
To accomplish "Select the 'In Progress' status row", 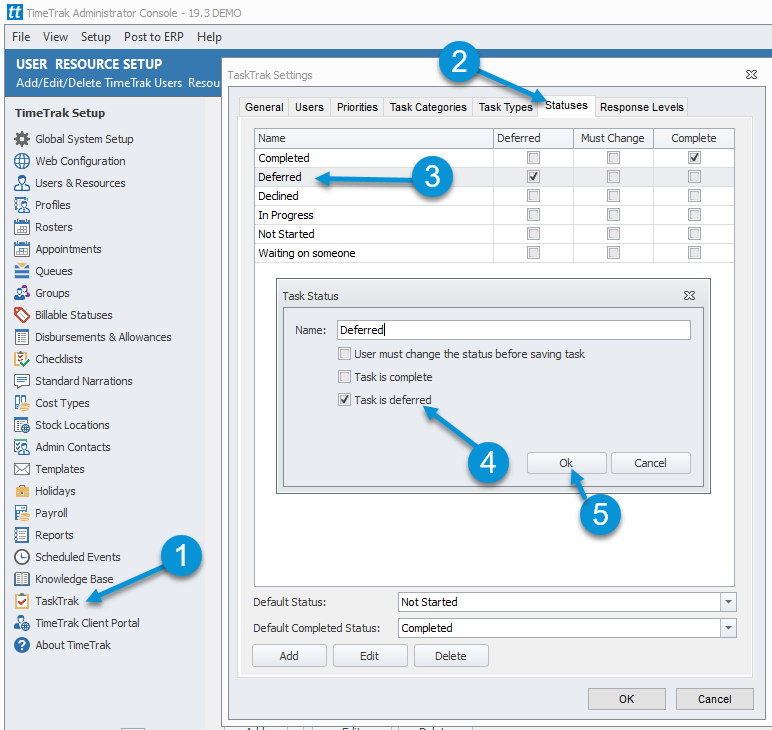I will click(x=494, y=215).
